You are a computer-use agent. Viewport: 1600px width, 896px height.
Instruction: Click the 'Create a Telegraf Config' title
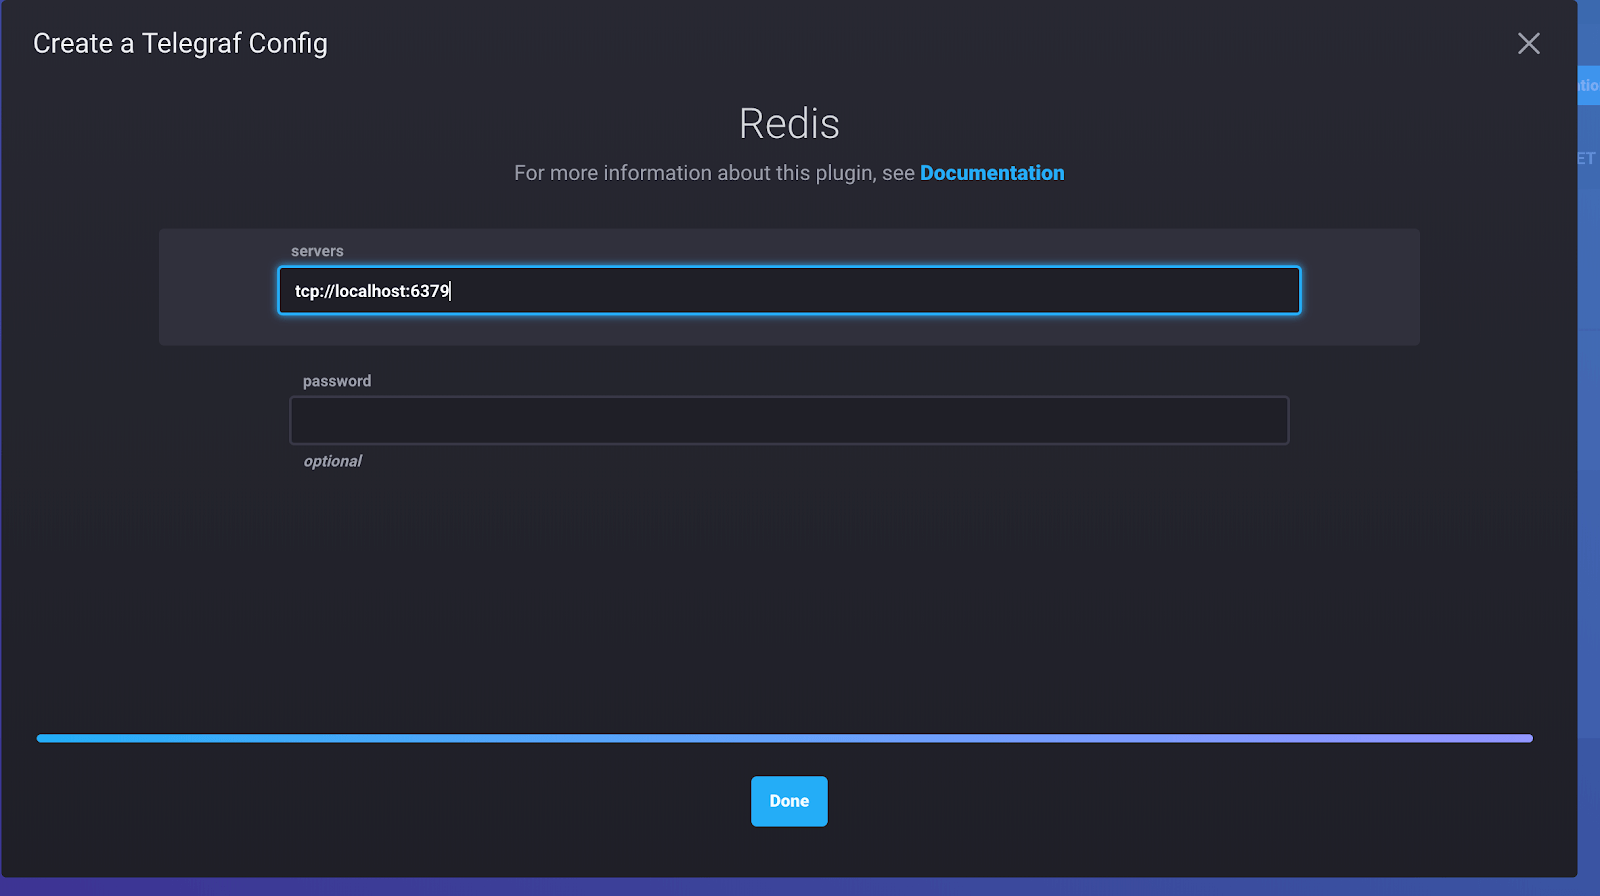(x=180, y=44)
